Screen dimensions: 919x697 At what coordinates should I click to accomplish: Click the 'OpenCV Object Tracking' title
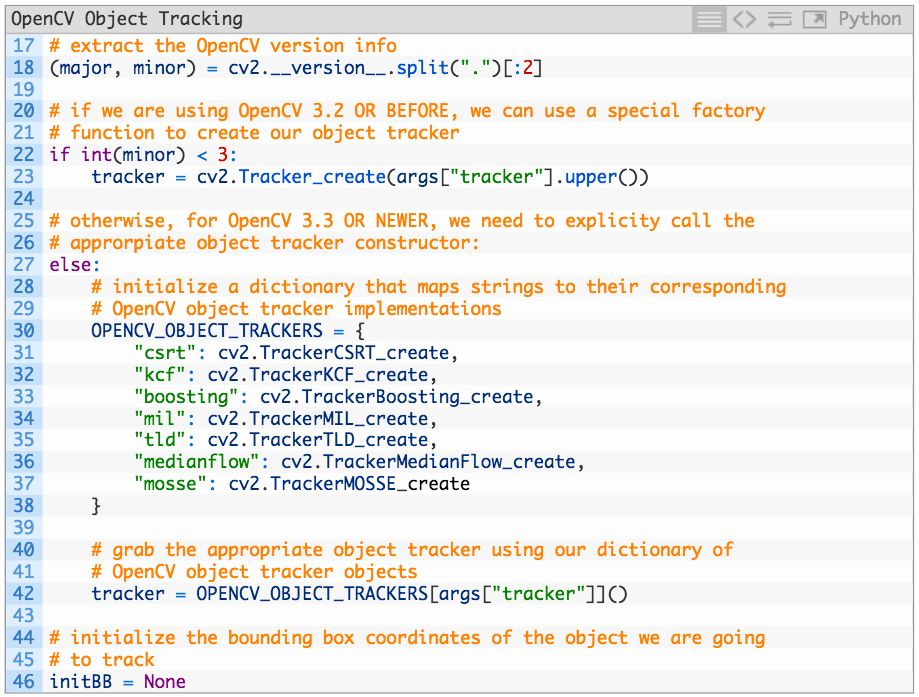pos(127,19)
